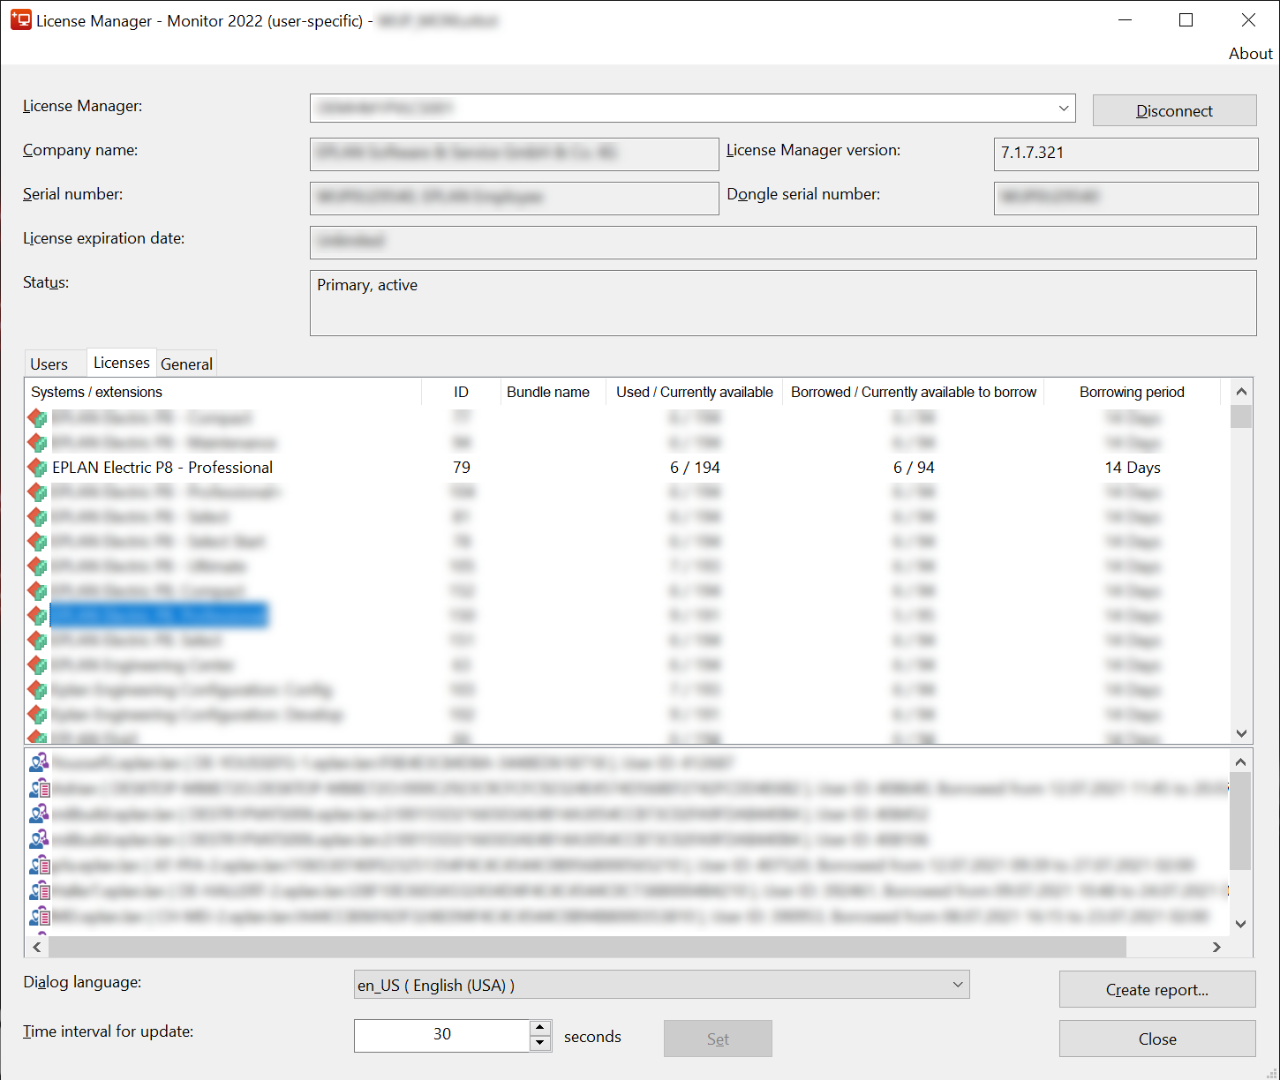Open the About menu
This screenshot has height=1080, width=1280.
[1249, 53]
